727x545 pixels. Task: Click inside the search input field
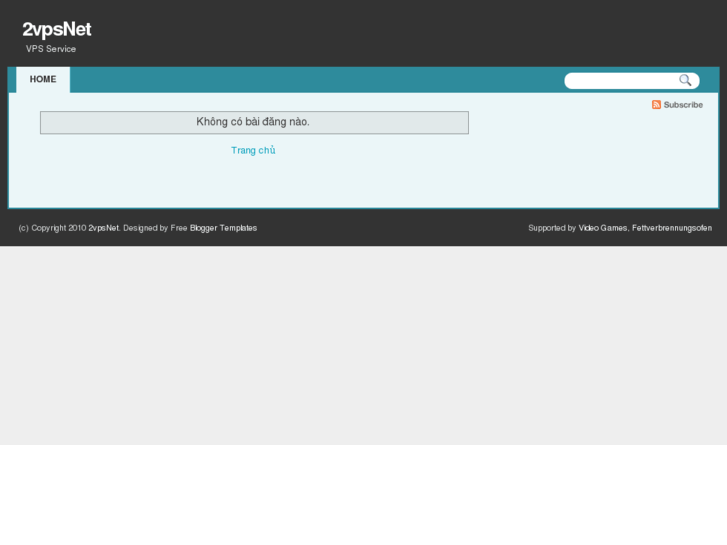[x=621, y=81]
